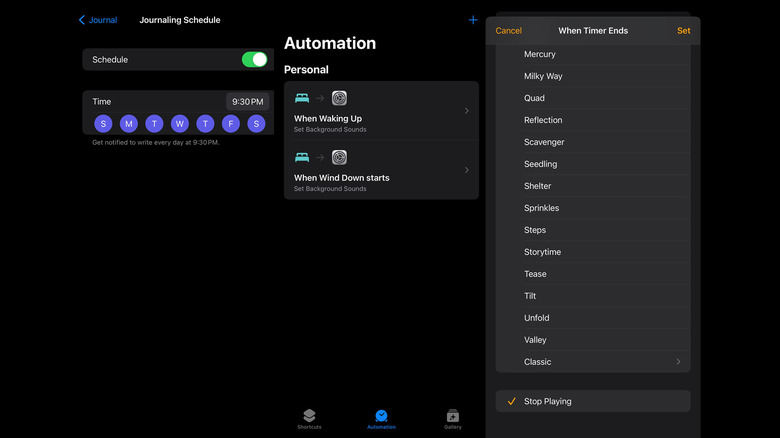Select the Shelter sound
Image resolution: width=780 pixels, height=438 pixels.
tap(593, 186)
